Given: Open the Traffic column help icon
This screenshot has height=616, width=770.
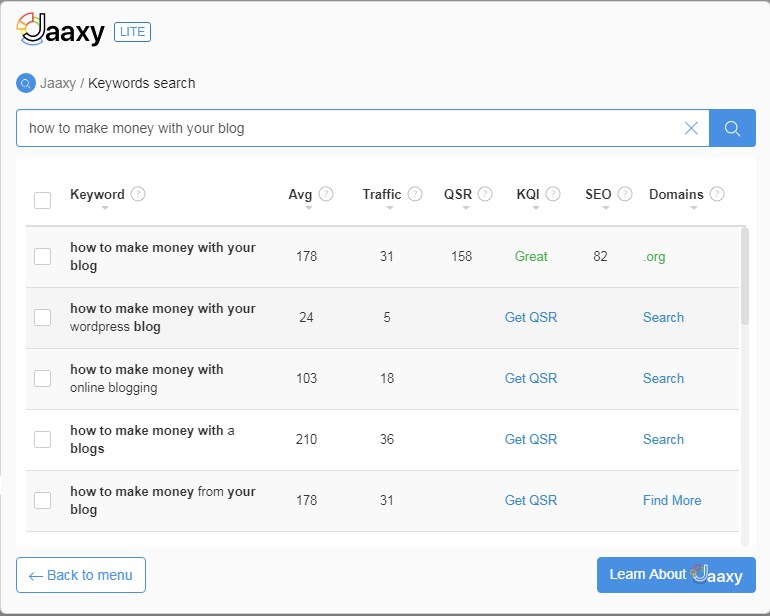Looking at the screenshot, I should point(415,194).
